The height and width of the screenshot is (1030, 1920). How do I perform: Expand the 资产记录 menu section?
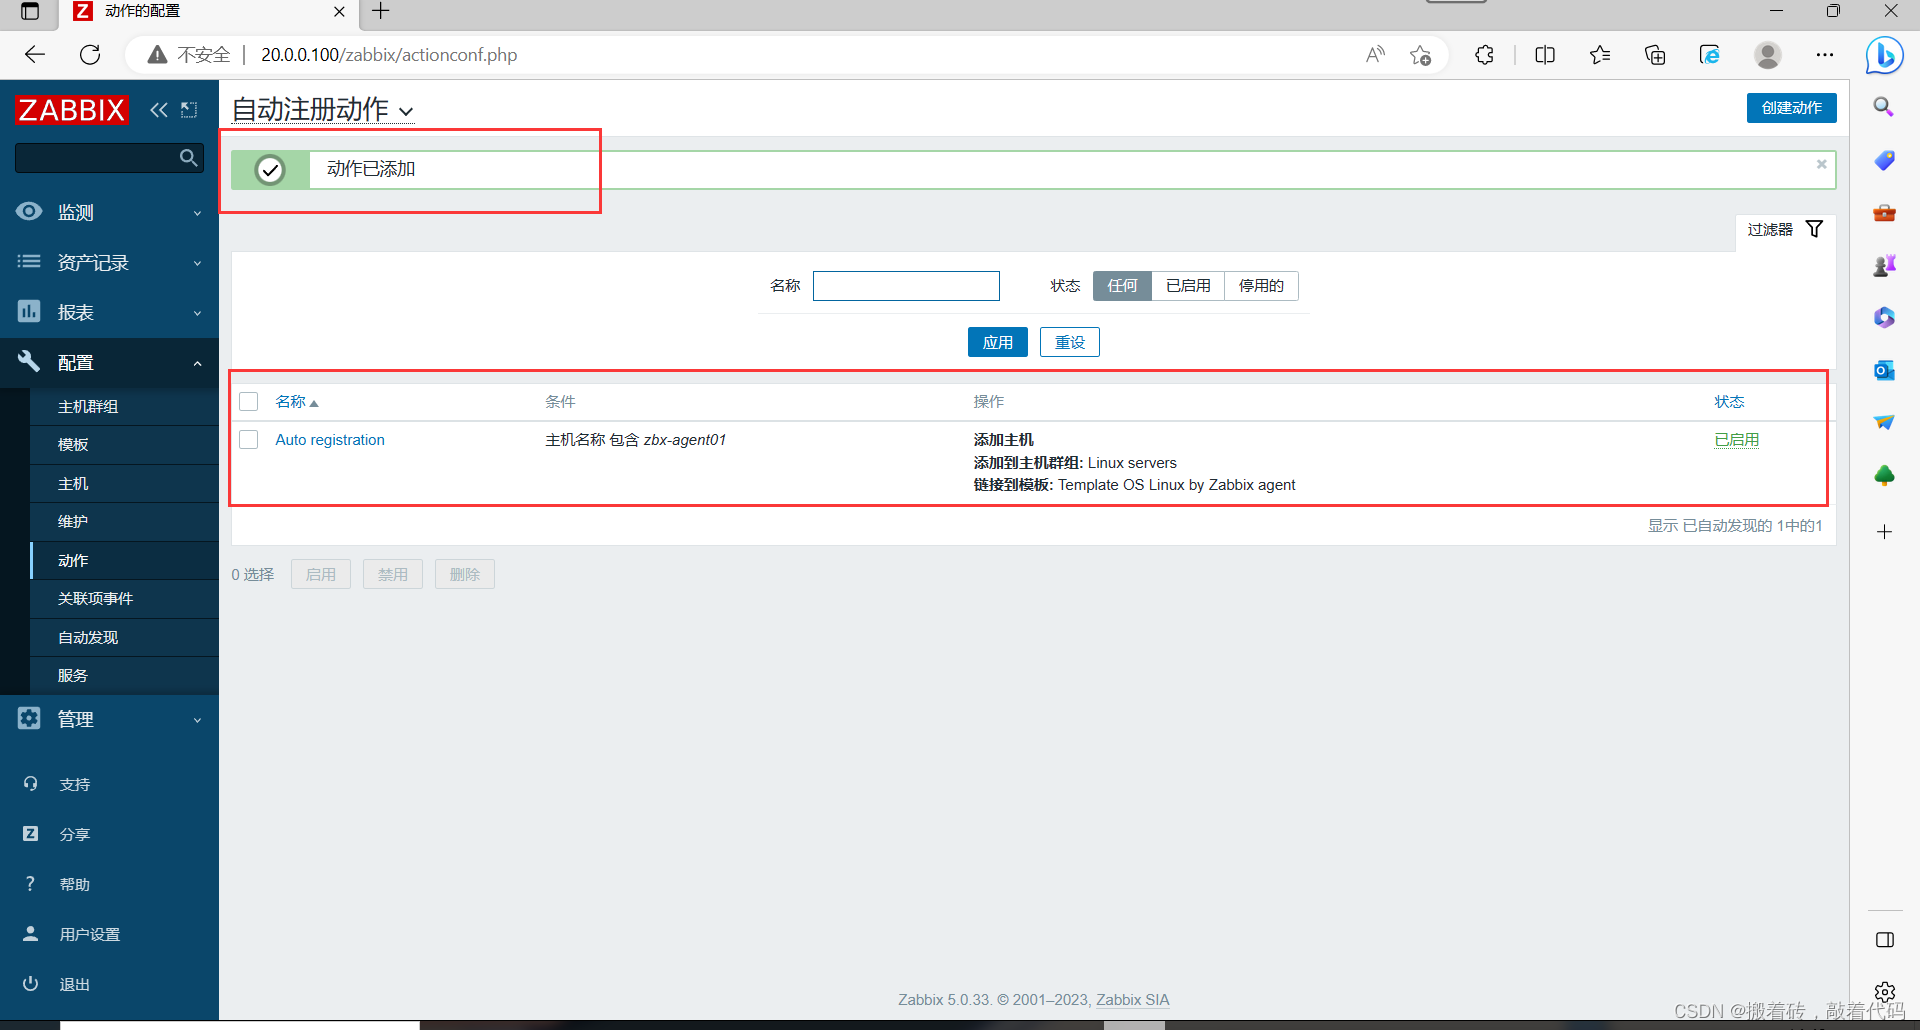click(x=109, y=262)
